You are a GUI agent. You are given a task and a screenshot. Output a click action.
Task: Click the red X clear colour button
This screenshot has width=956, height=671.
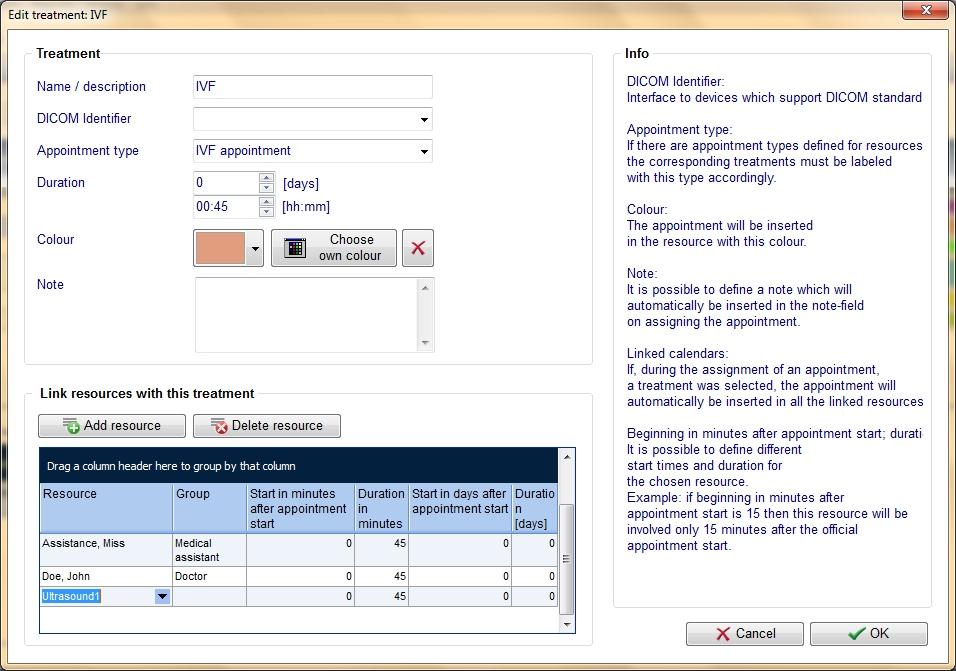pyautogui.click(x=418, y=248)
